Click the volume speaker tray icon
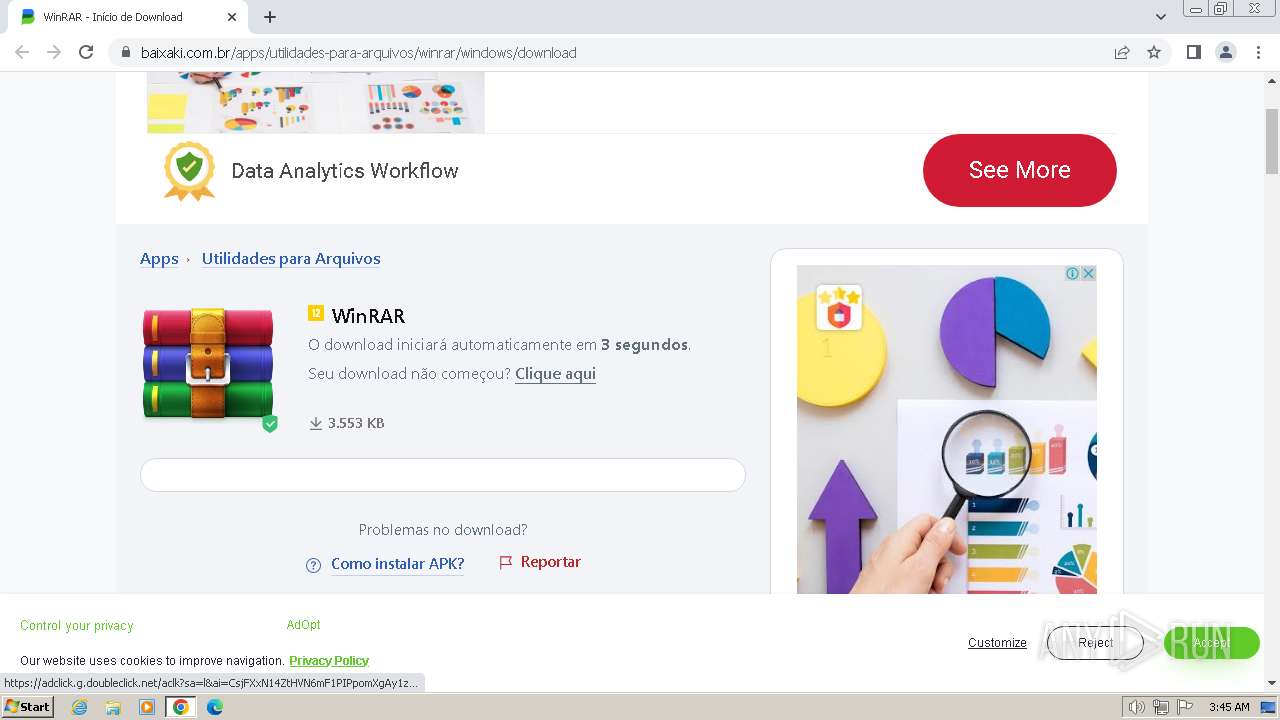The height and width of the screenshot is (720, 1280). pyautogui.click(x=1136, y=707)
